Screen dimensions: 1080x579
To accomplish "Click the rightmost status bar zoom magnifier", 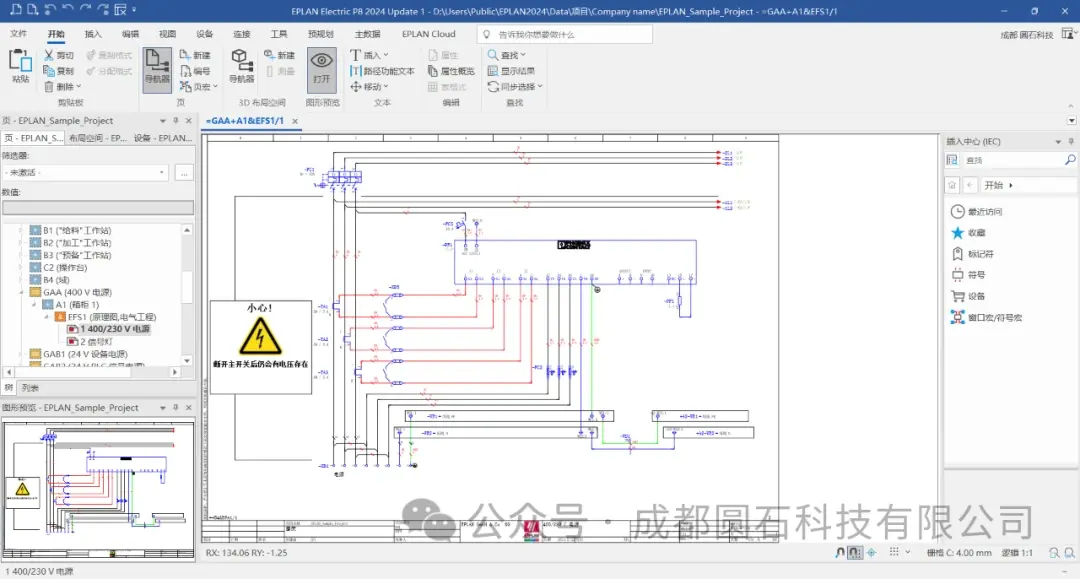I will point(1070,553).
